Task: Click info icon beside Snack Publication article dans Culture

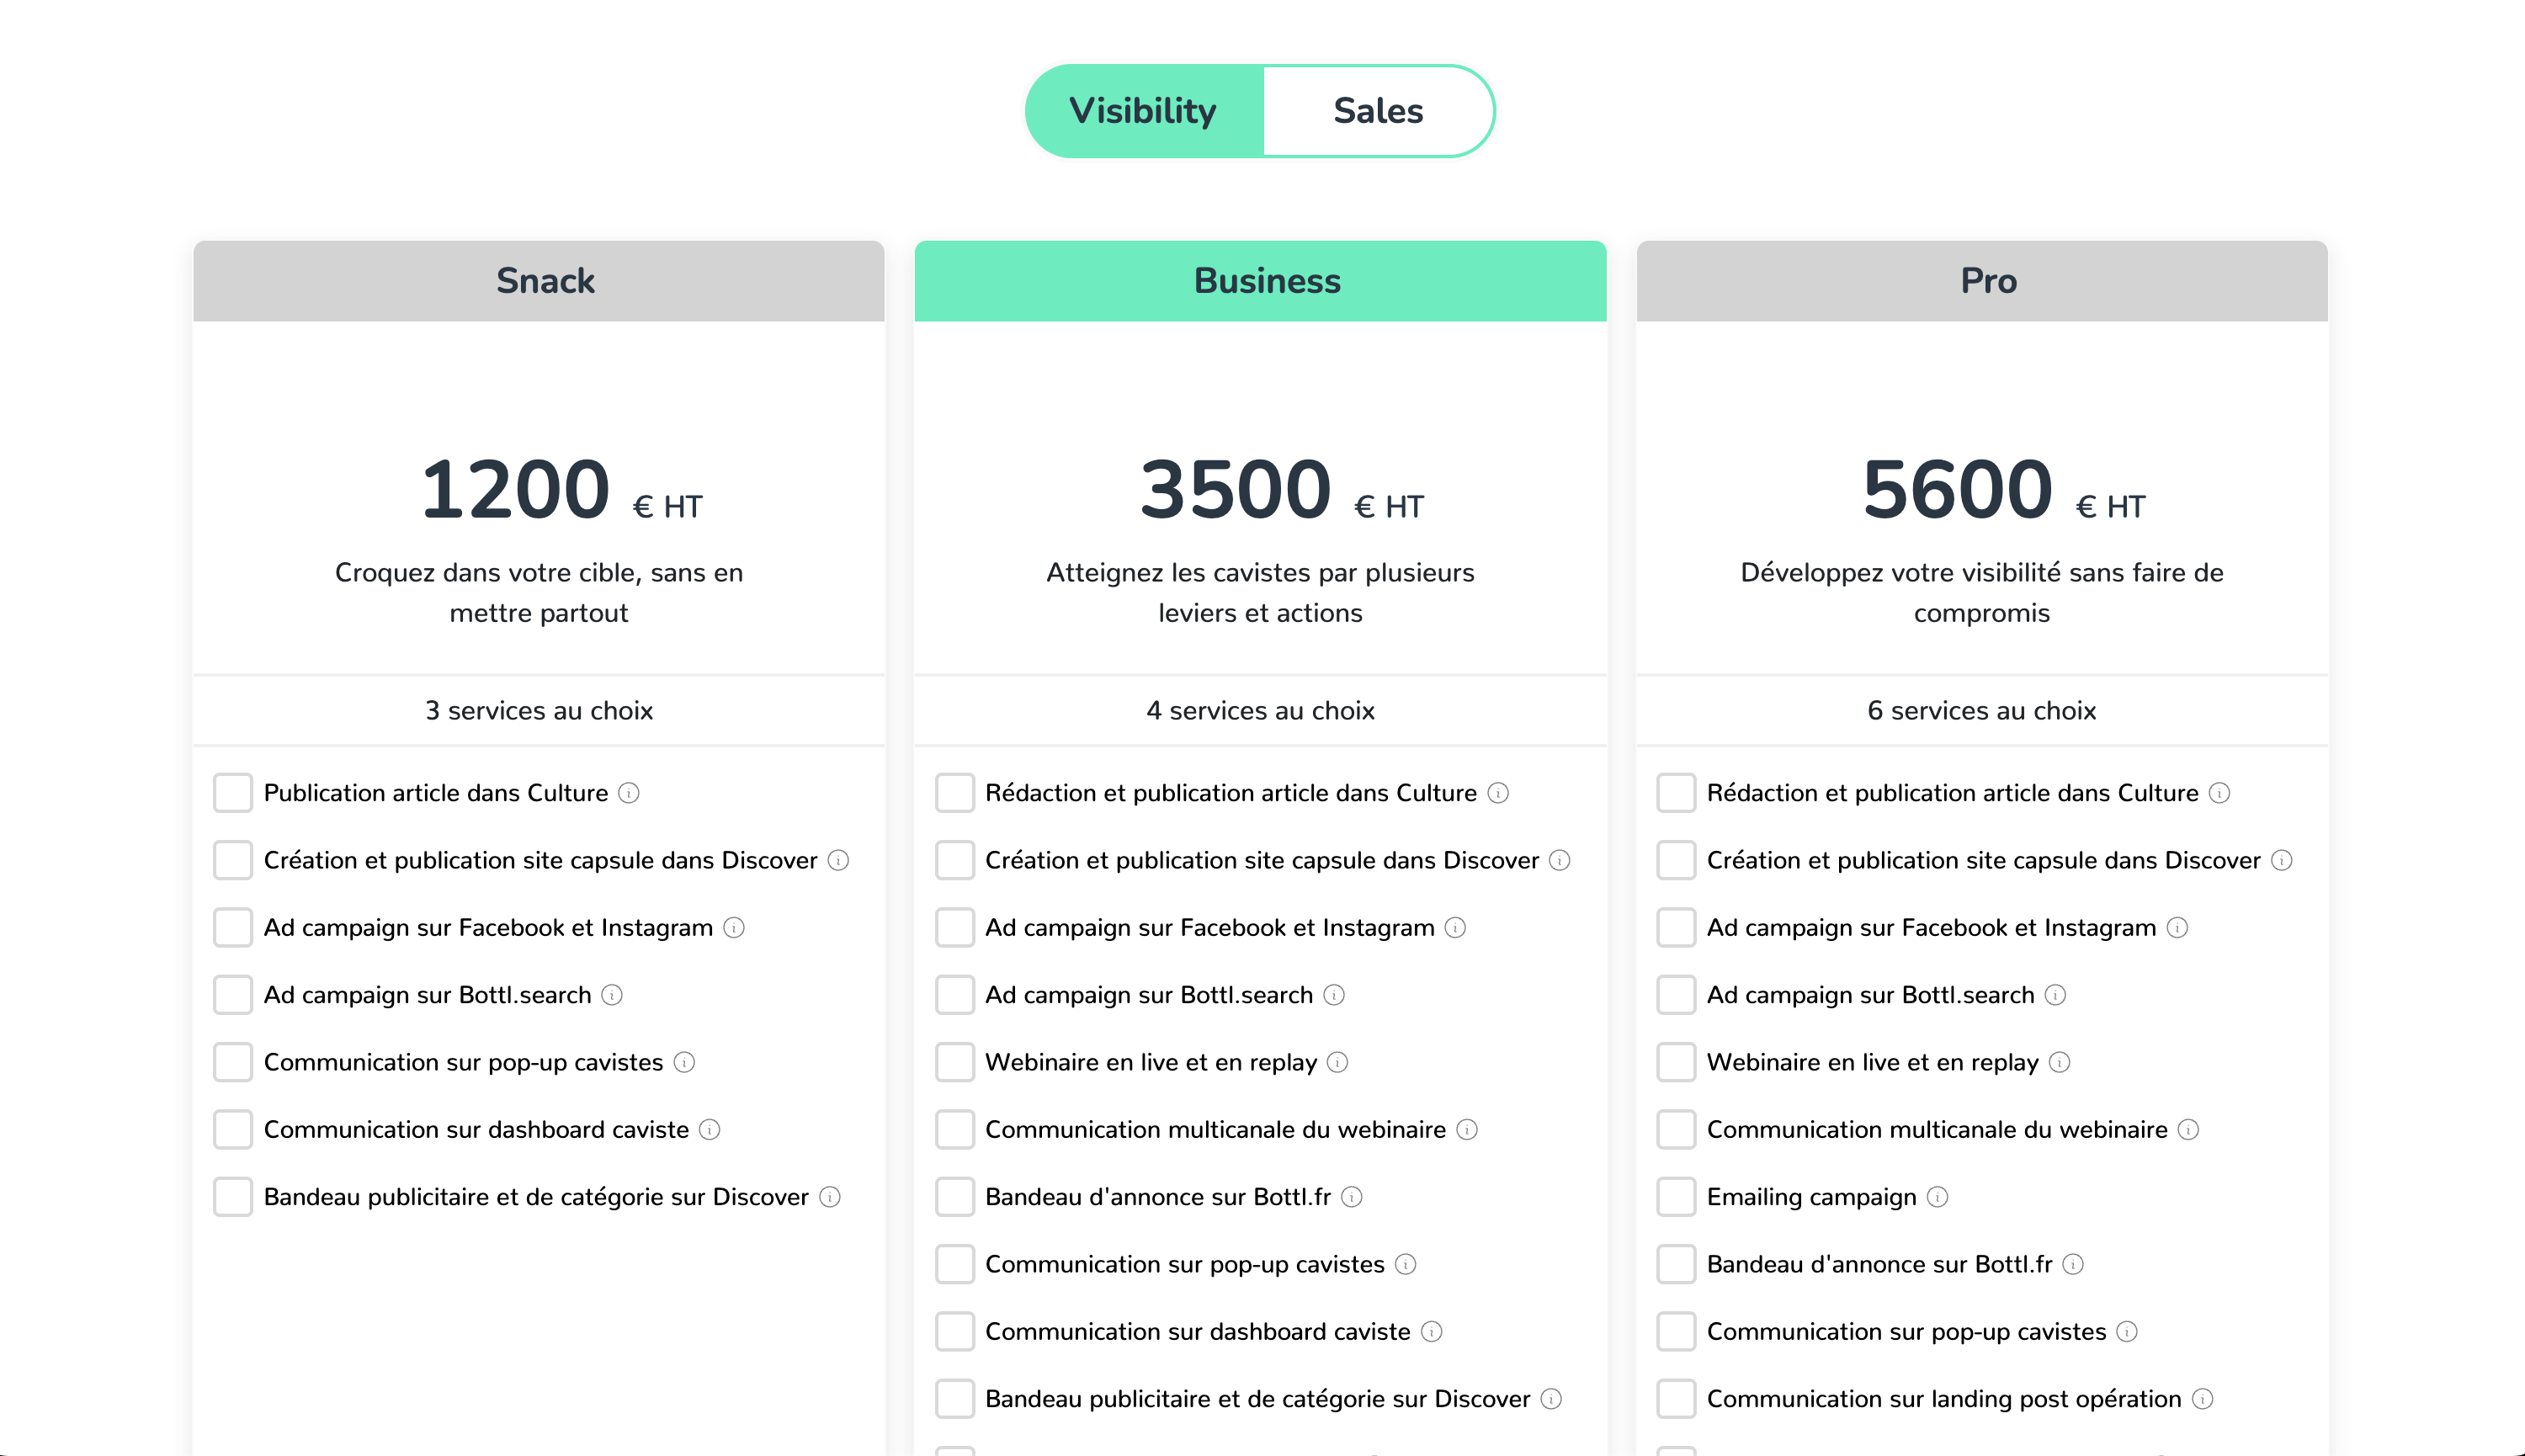Action: 628,793
